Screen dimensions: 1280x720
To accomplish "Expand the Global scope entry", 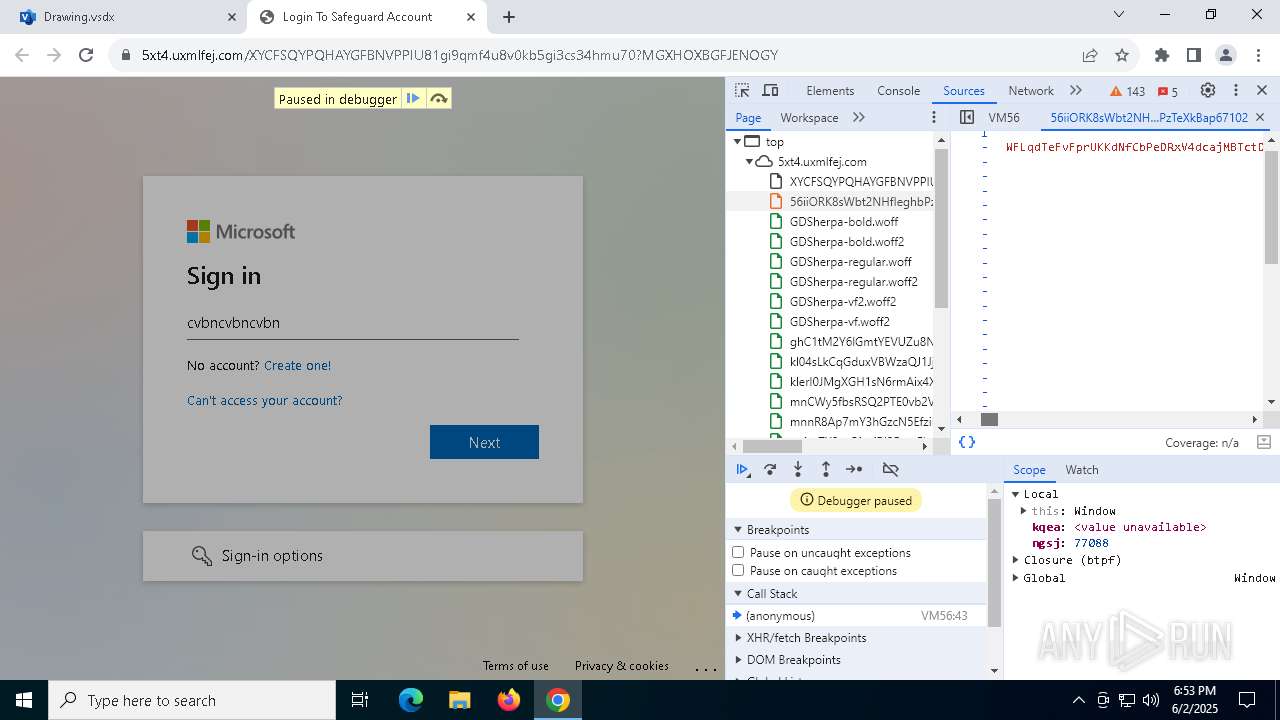I will click(1016, 578).
